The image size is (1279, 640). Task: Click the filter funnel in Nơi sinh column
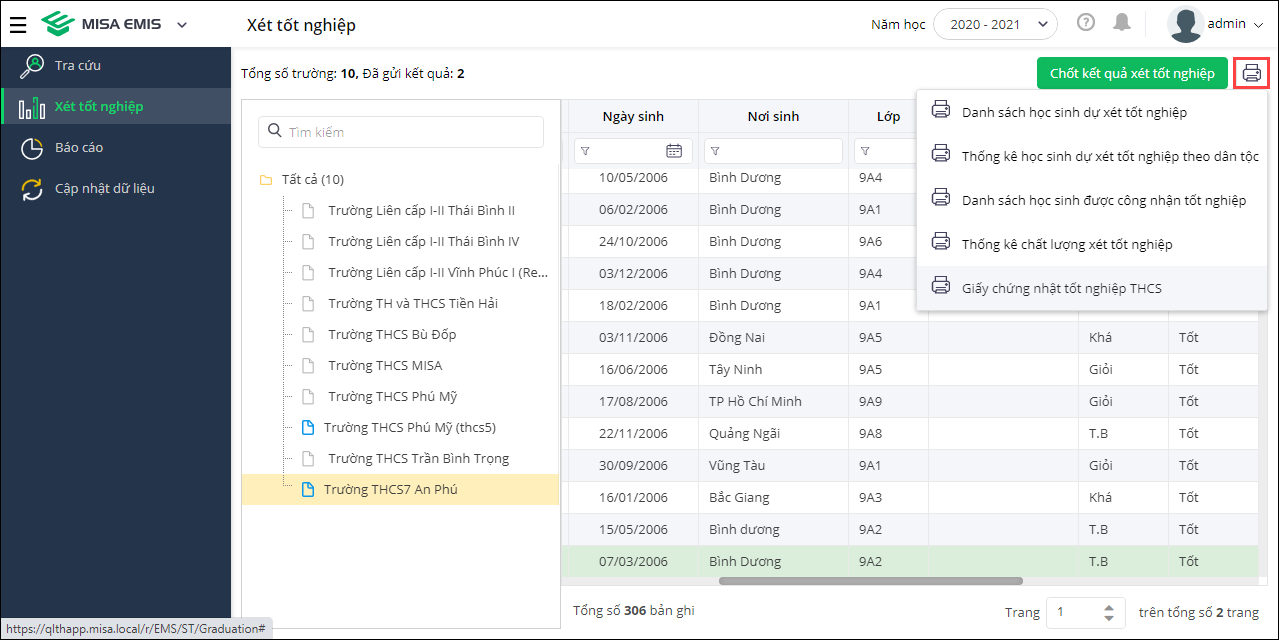(x=716, y=151)
